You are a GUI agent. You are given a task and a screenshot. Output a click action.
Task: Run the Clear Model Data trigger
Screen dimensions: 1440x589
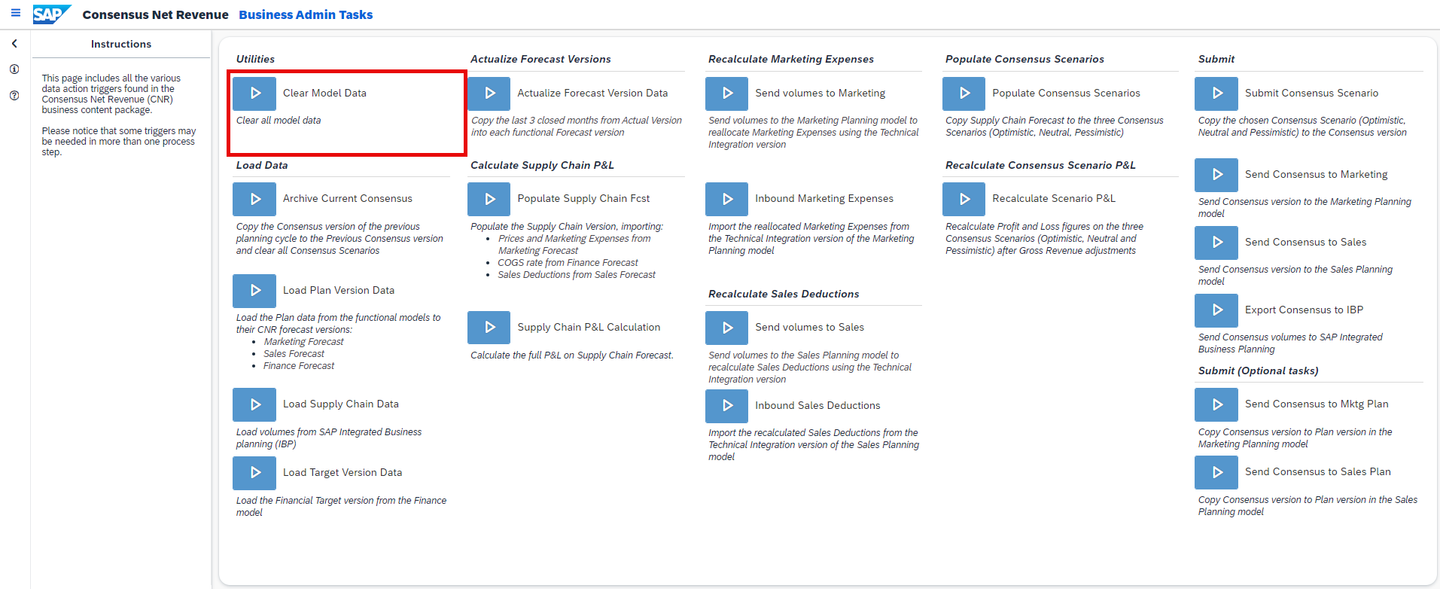255,93
